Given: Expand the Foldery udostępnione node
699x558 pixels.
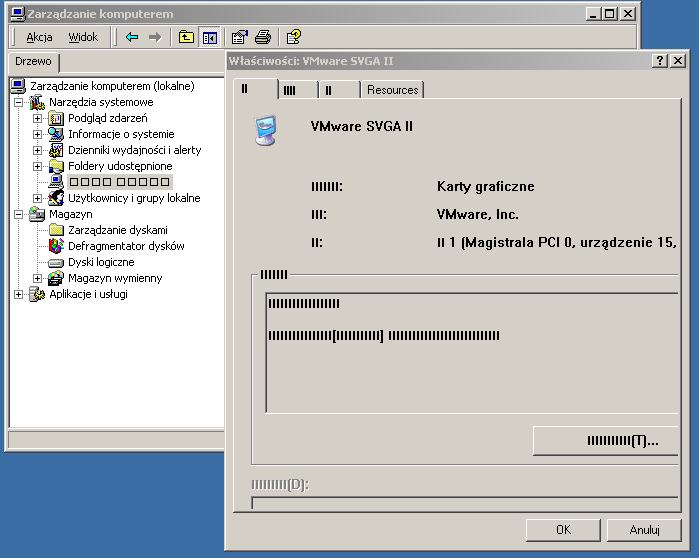Looking at the screenshot, I should click(x=37, y=167).
